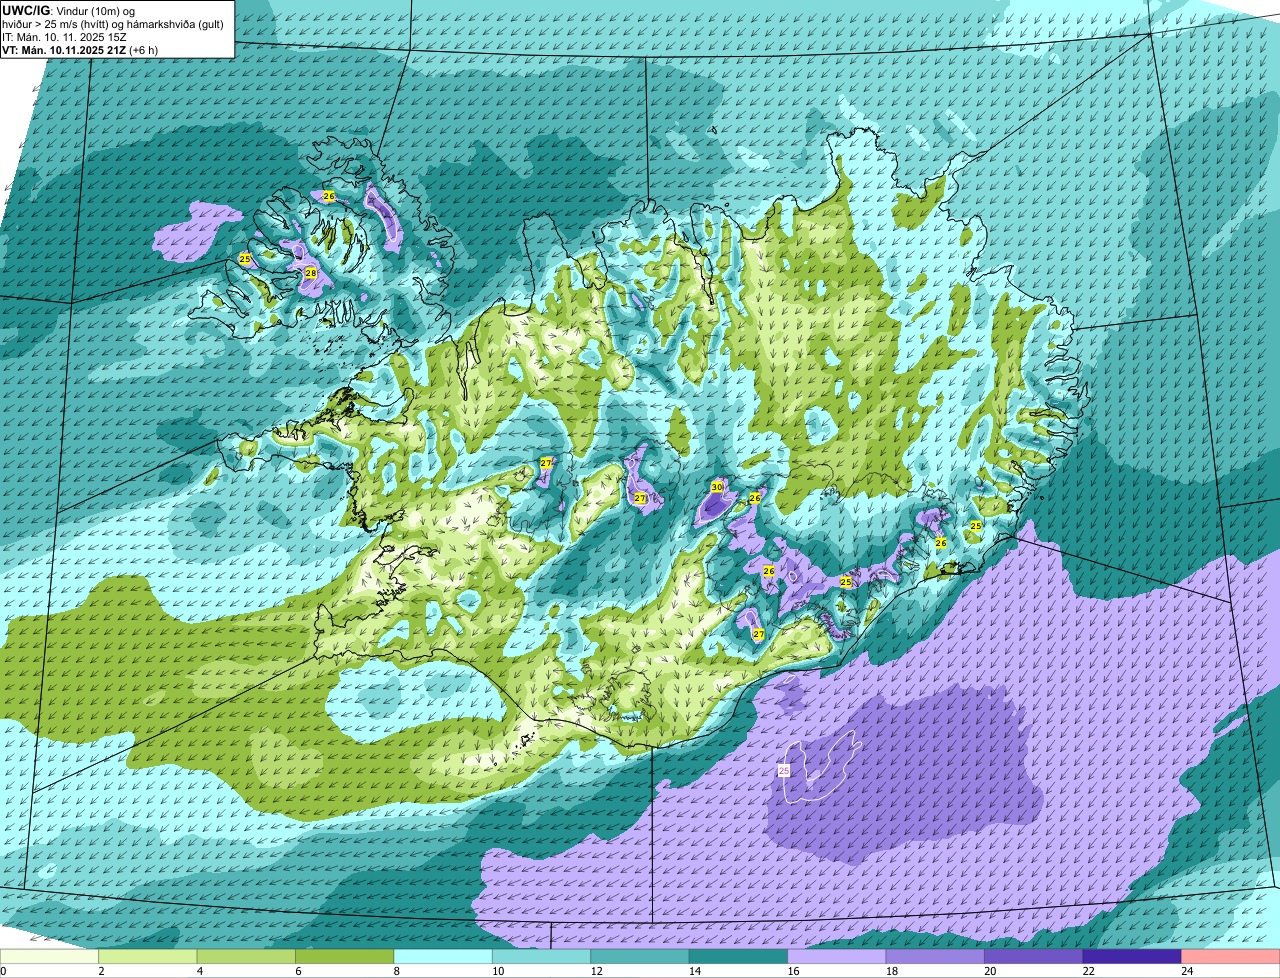The image size is (1280, 978).
Task: Click the 8–10 m/s light cyan legend swatch
Action: (443, 957)
